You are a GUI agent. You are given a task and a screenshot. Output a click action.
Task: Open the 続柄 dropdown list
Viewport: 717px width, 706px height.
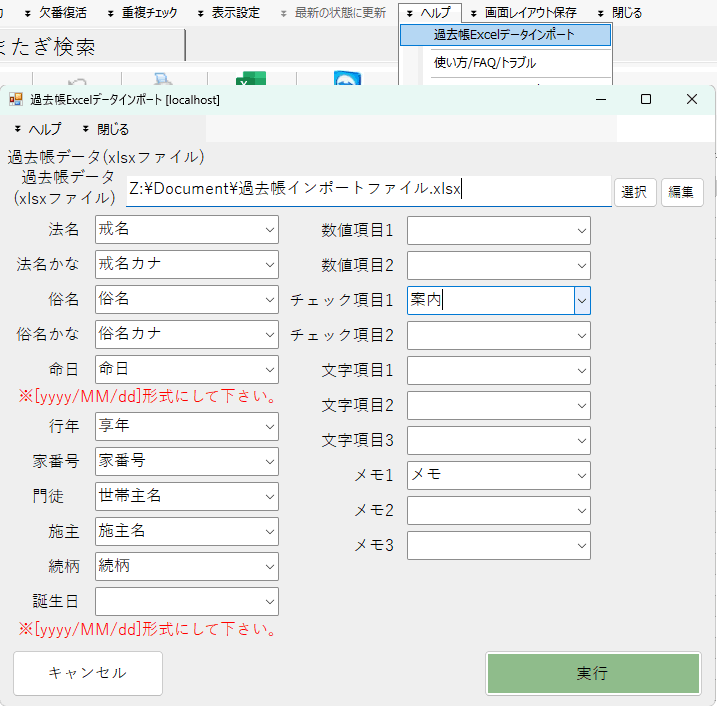[x=269, y=566]
